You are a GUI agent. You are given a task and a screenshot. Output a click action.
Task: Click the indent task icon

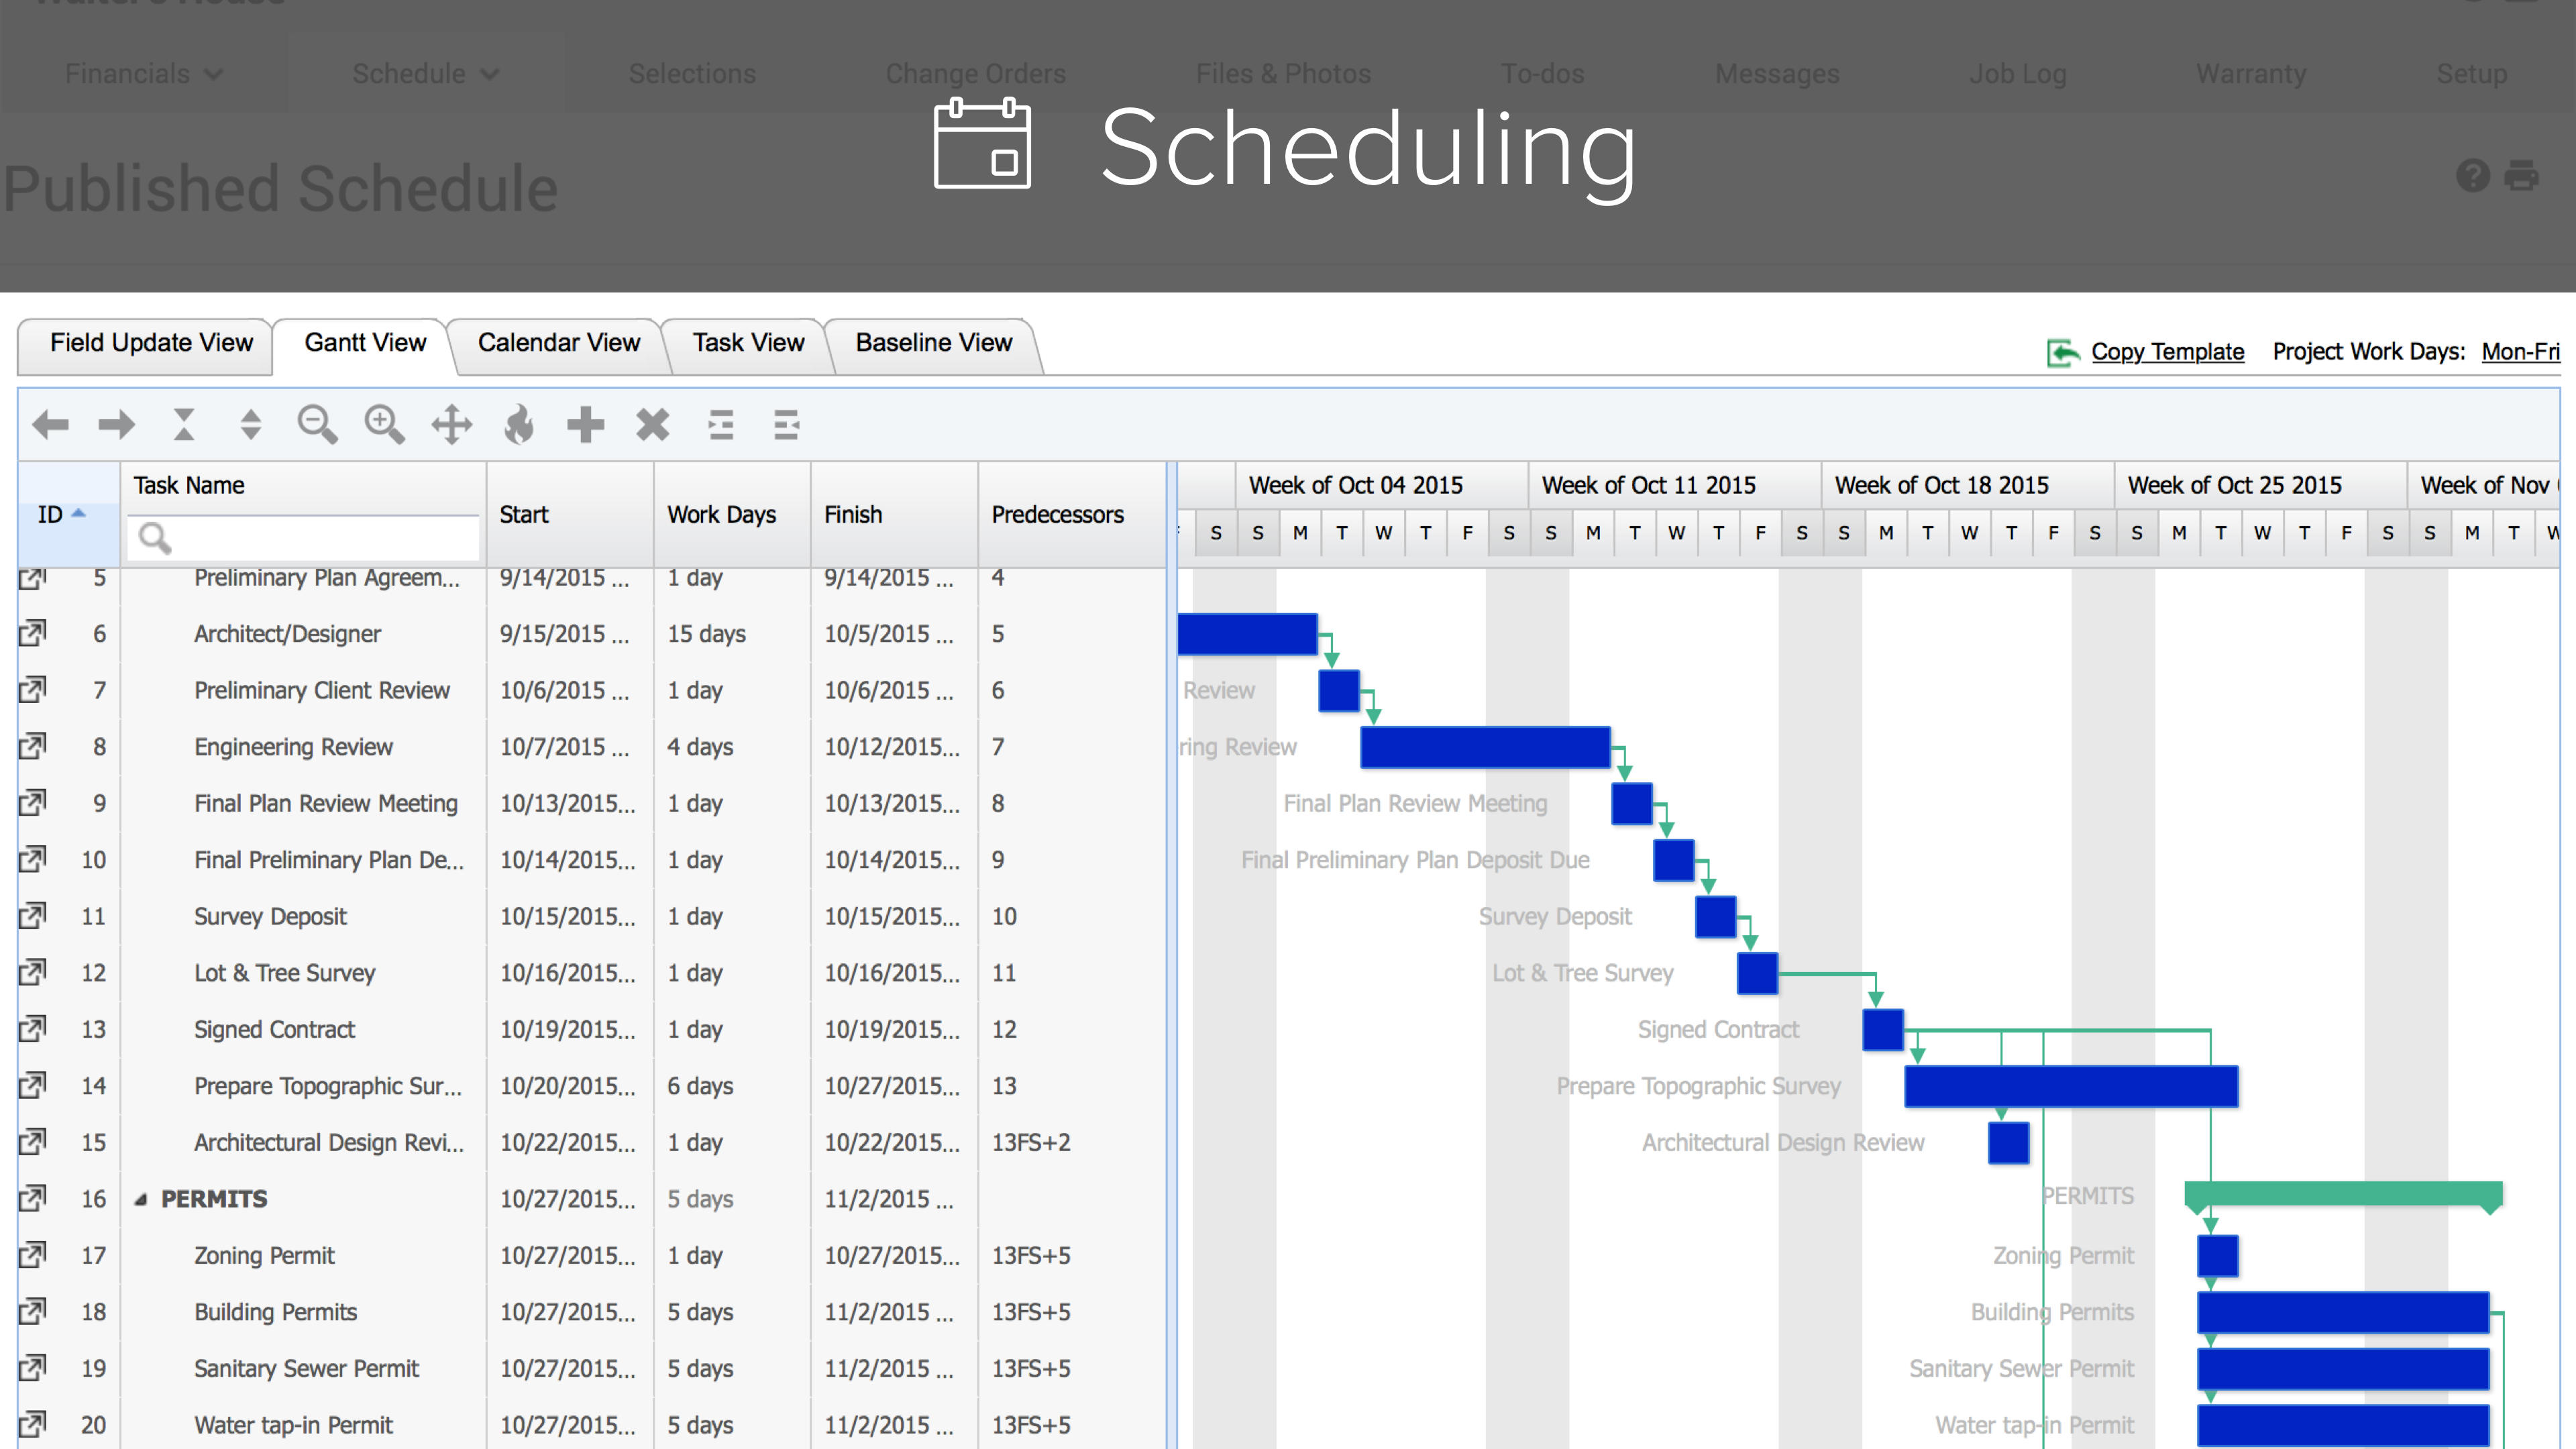[x=720, y=425]
